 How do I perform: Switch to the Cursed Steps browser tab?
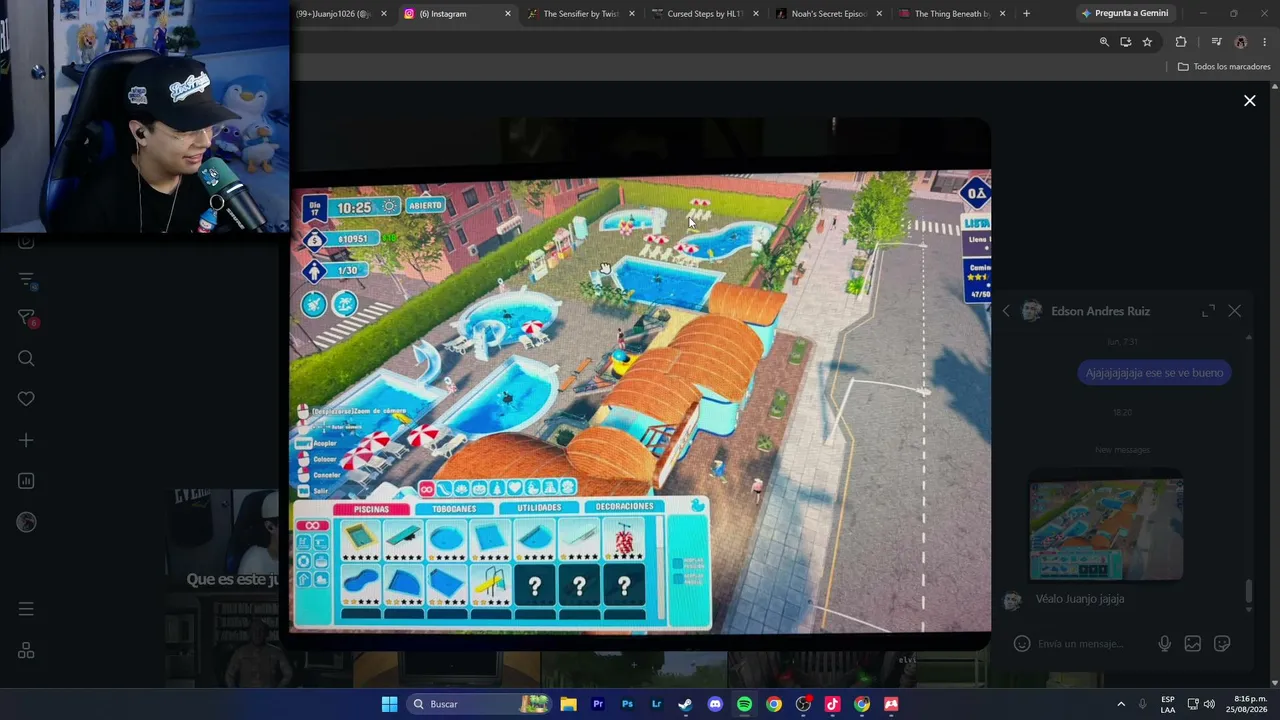coord(705,14)
